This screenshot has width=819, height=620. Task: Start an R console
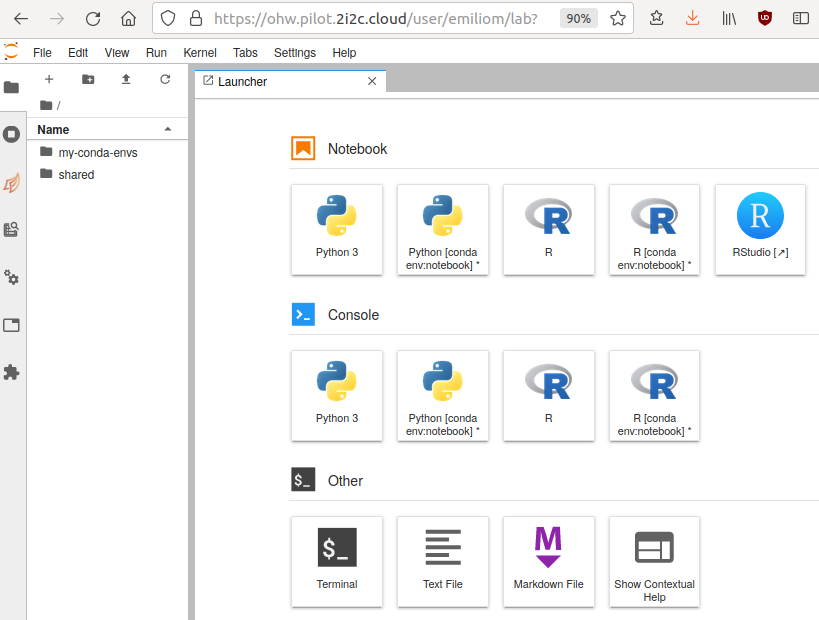pos(549,396)
